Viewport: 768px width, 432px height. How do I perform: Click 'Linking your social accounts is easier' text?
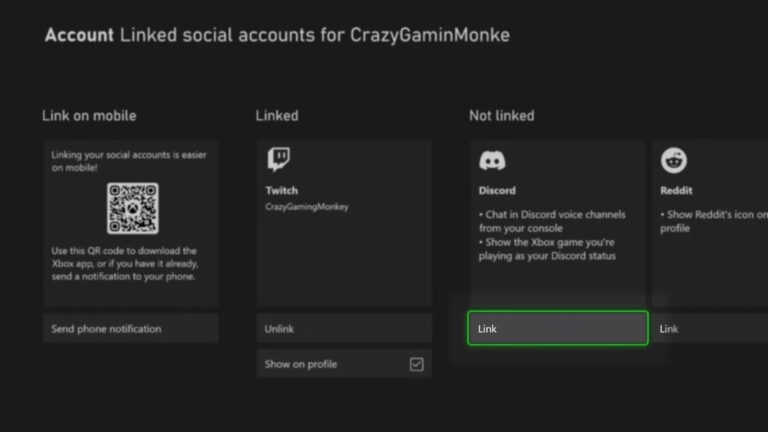[129, 161]
